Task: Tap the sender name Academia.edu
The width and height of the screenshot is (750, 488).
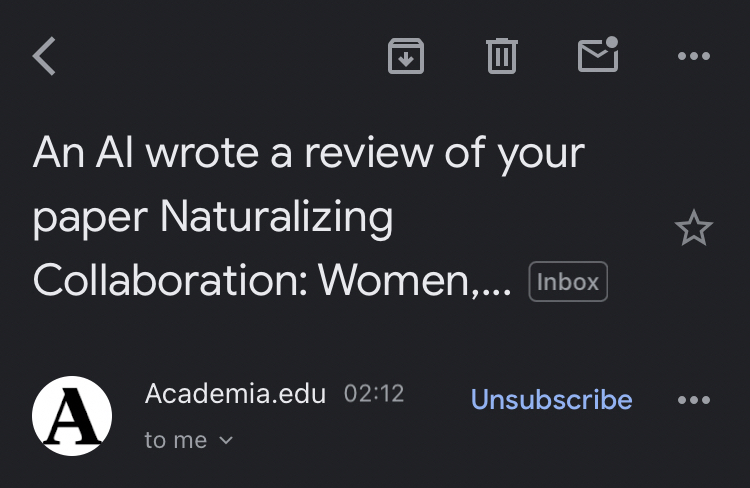Action: point(235,394)
